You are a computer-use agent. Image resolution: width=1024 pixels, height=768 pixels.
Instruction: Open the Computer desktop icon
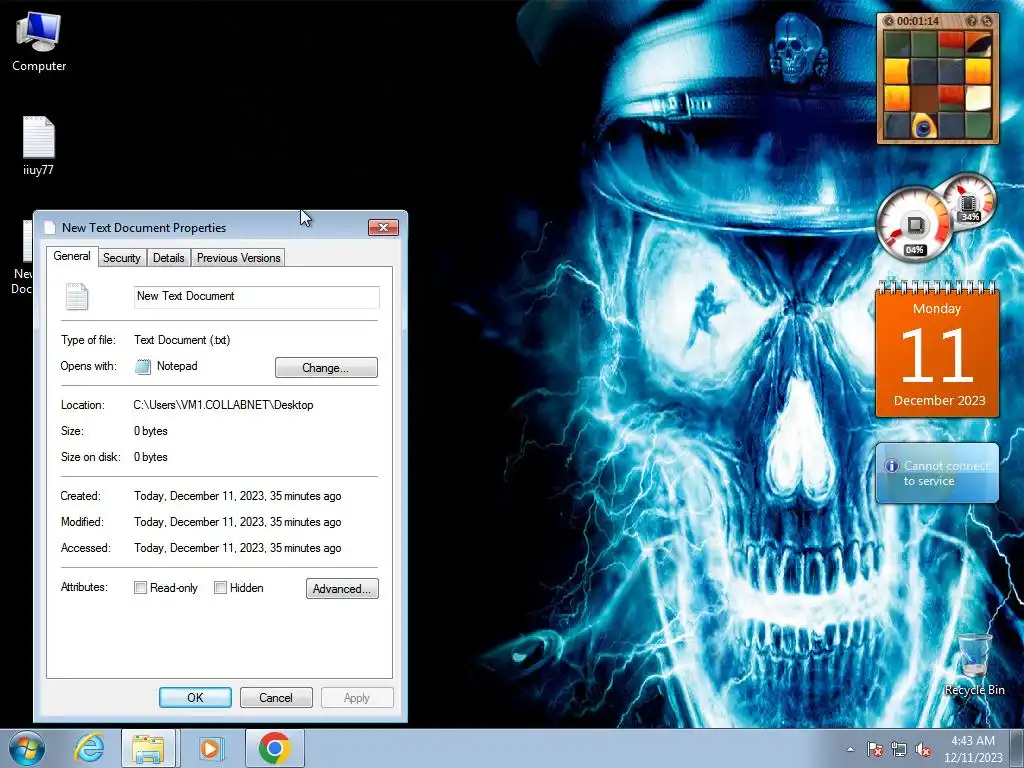click(x=39, y=42)
